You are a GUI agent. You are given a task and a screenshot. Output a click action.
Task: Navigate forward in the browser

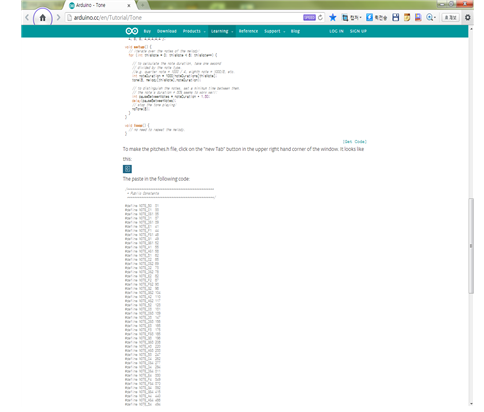point(58,18)
